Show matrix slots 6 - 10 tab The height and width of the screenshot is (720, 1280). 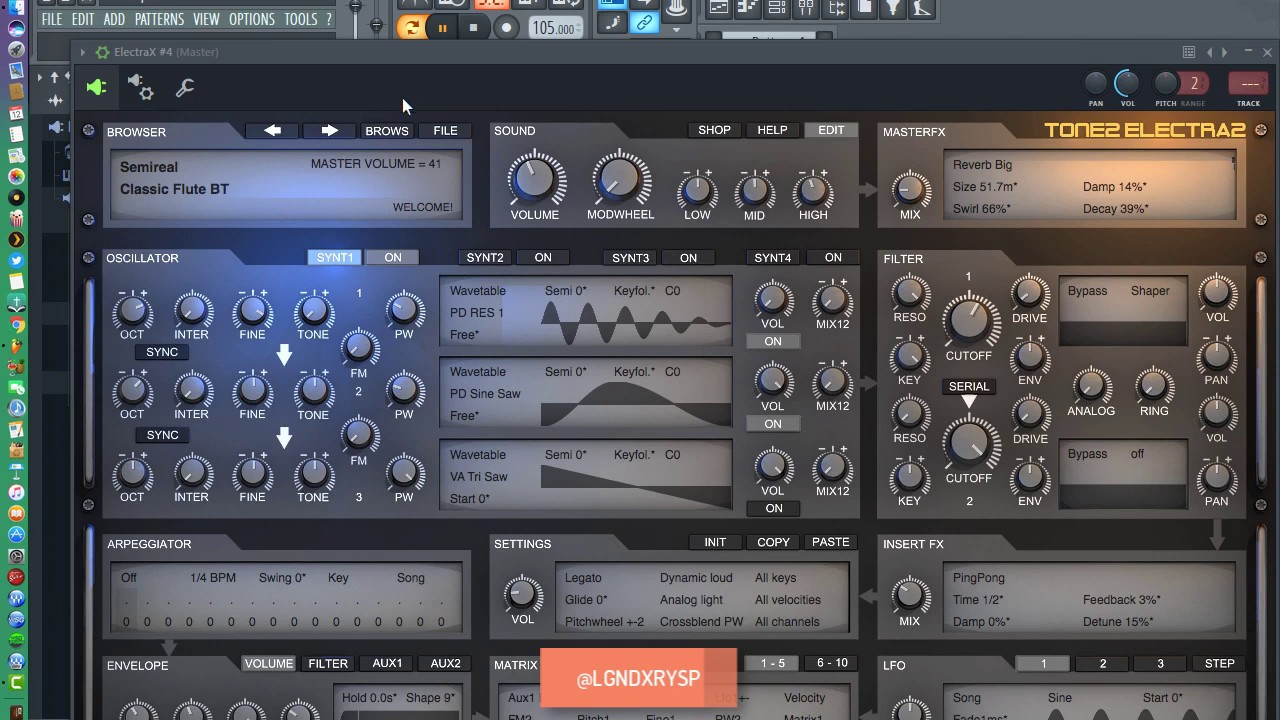tap(832, 663)
